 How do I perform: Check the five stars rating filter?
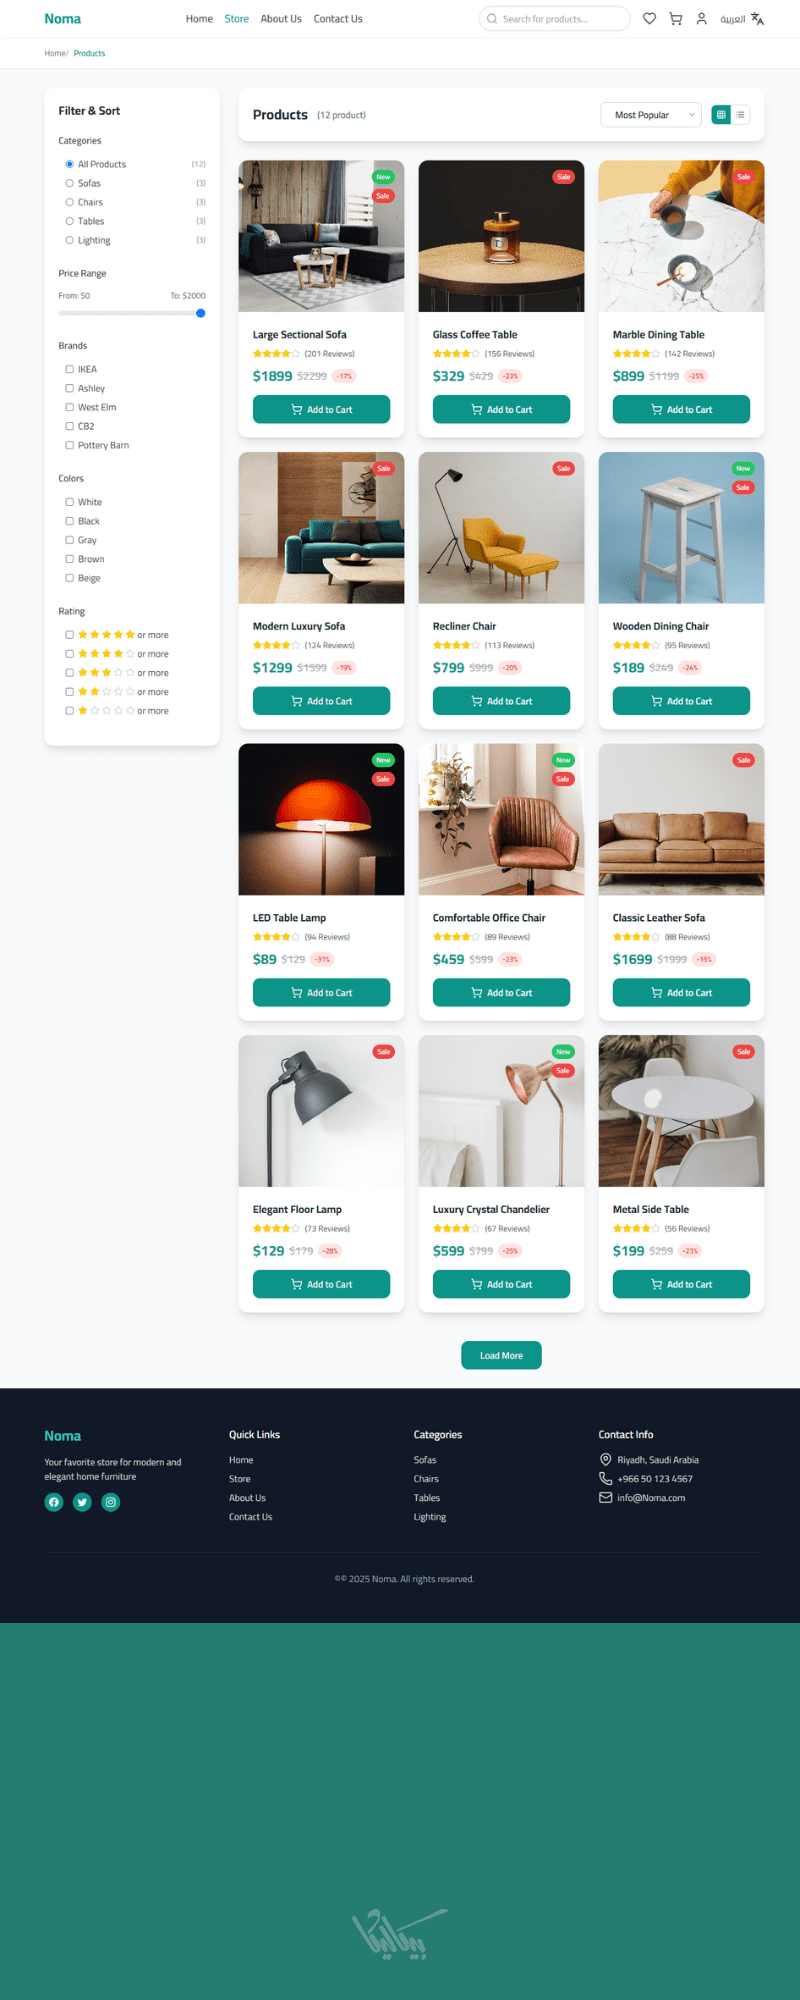click(69, 635)
